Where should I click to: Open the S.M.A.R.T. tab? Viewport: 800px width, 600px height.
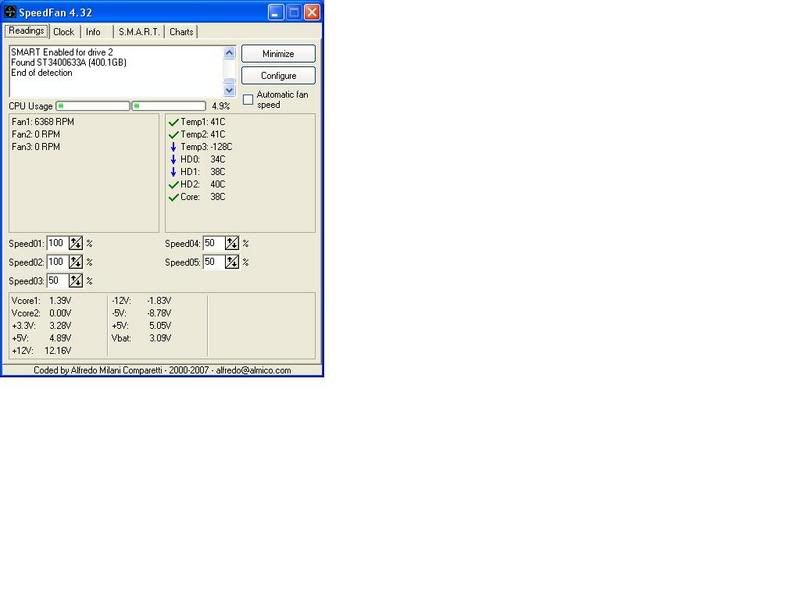point(139,32)
